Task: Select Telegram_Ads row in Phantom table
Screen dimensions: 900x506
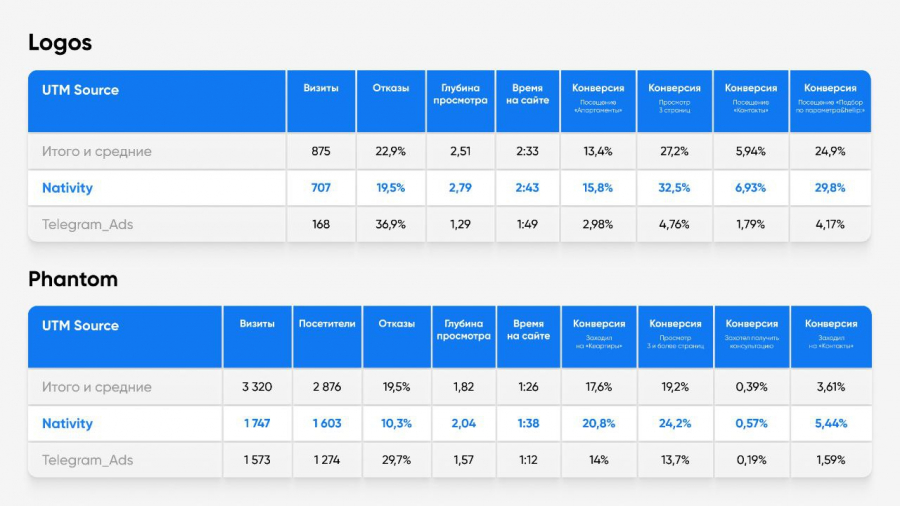Action: pyautogui.click(x=449, y=460)
